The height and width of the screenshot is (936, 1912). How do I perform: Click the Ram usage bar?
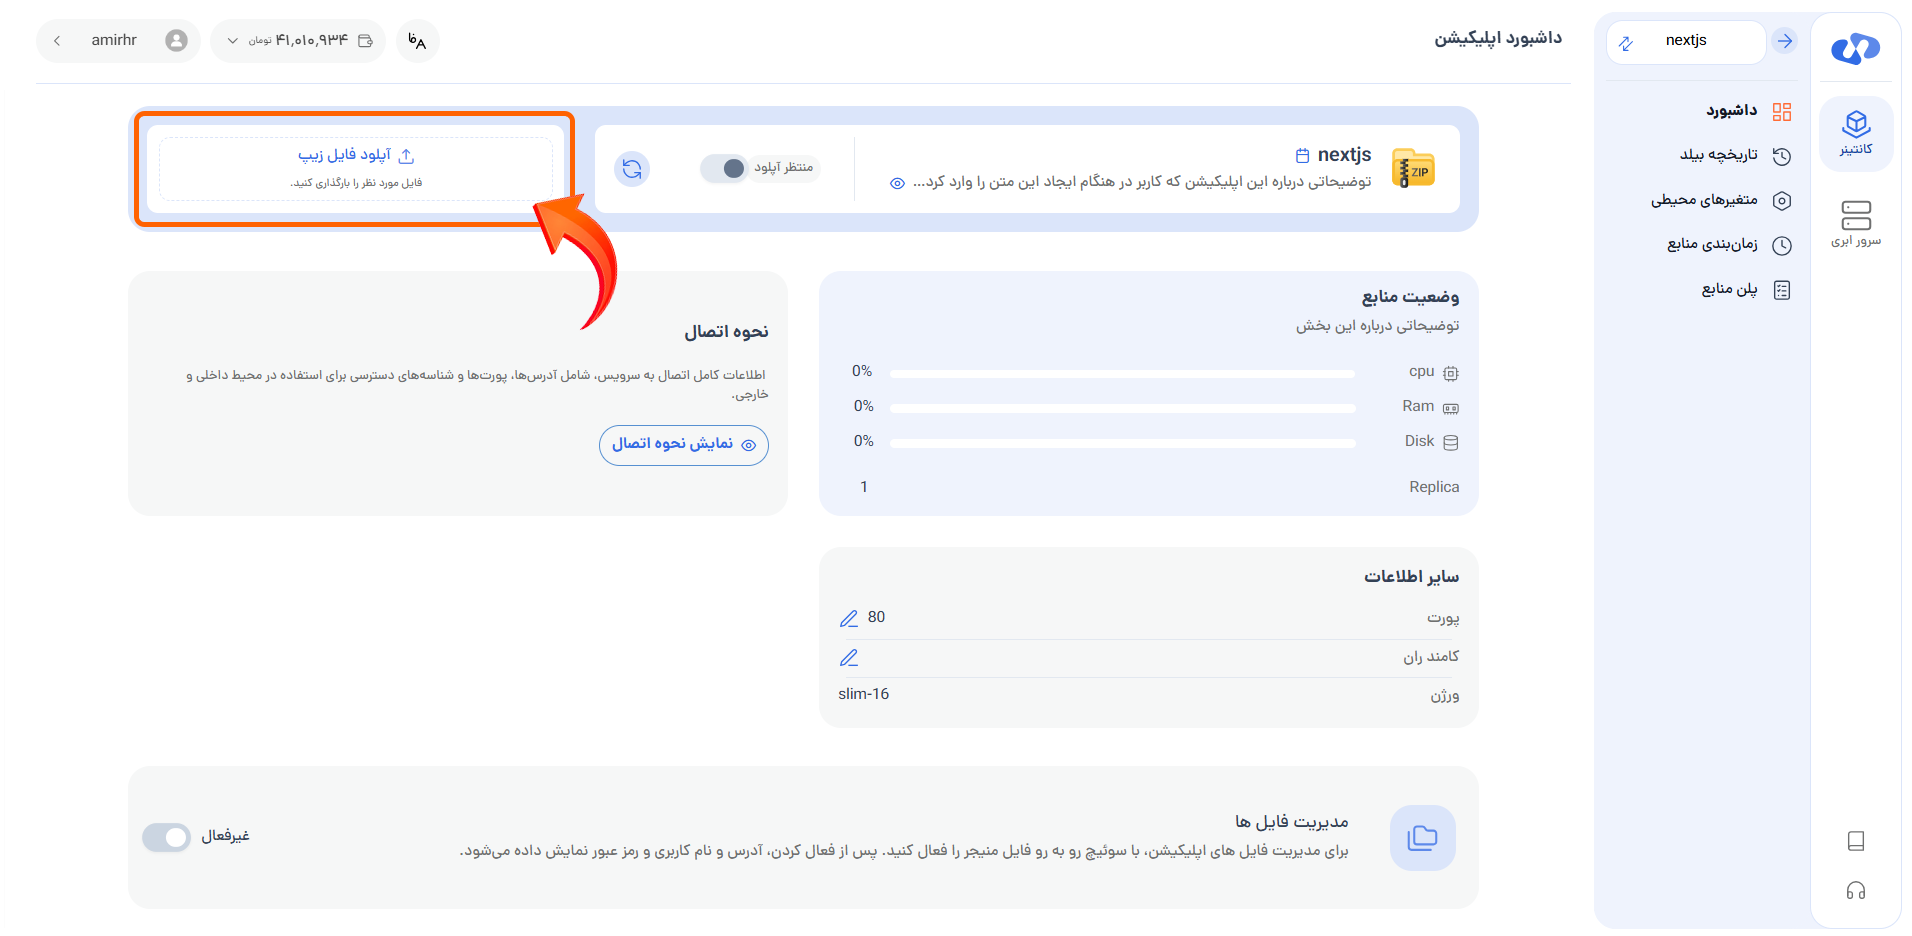(x=1122, y=408)
